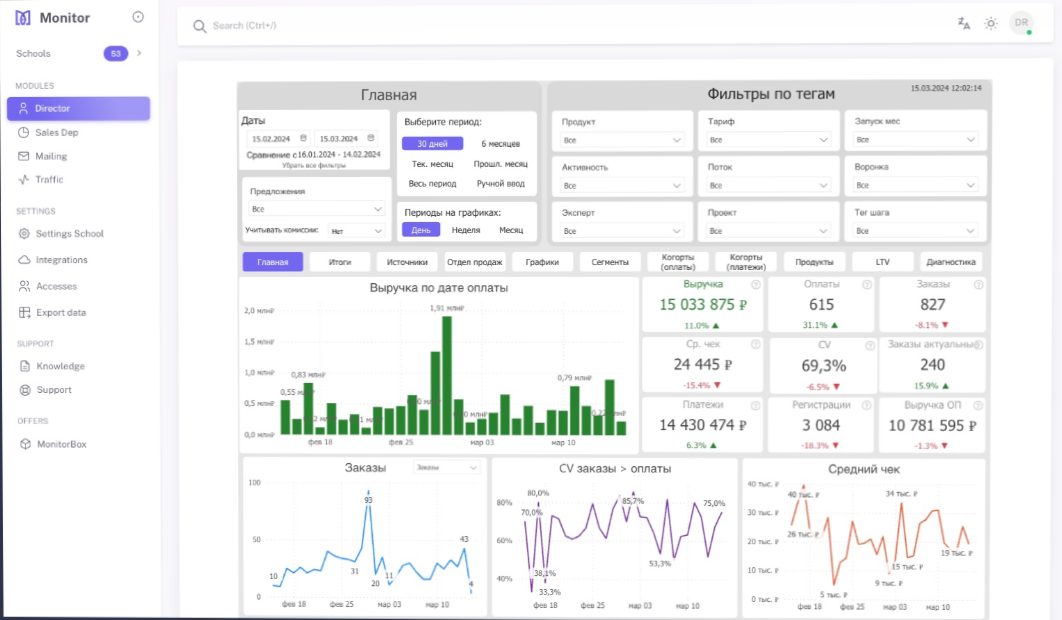Open the Отдел продаж tab
The width and height of the screenshot is (1062, 620).
tap(475, 262)
